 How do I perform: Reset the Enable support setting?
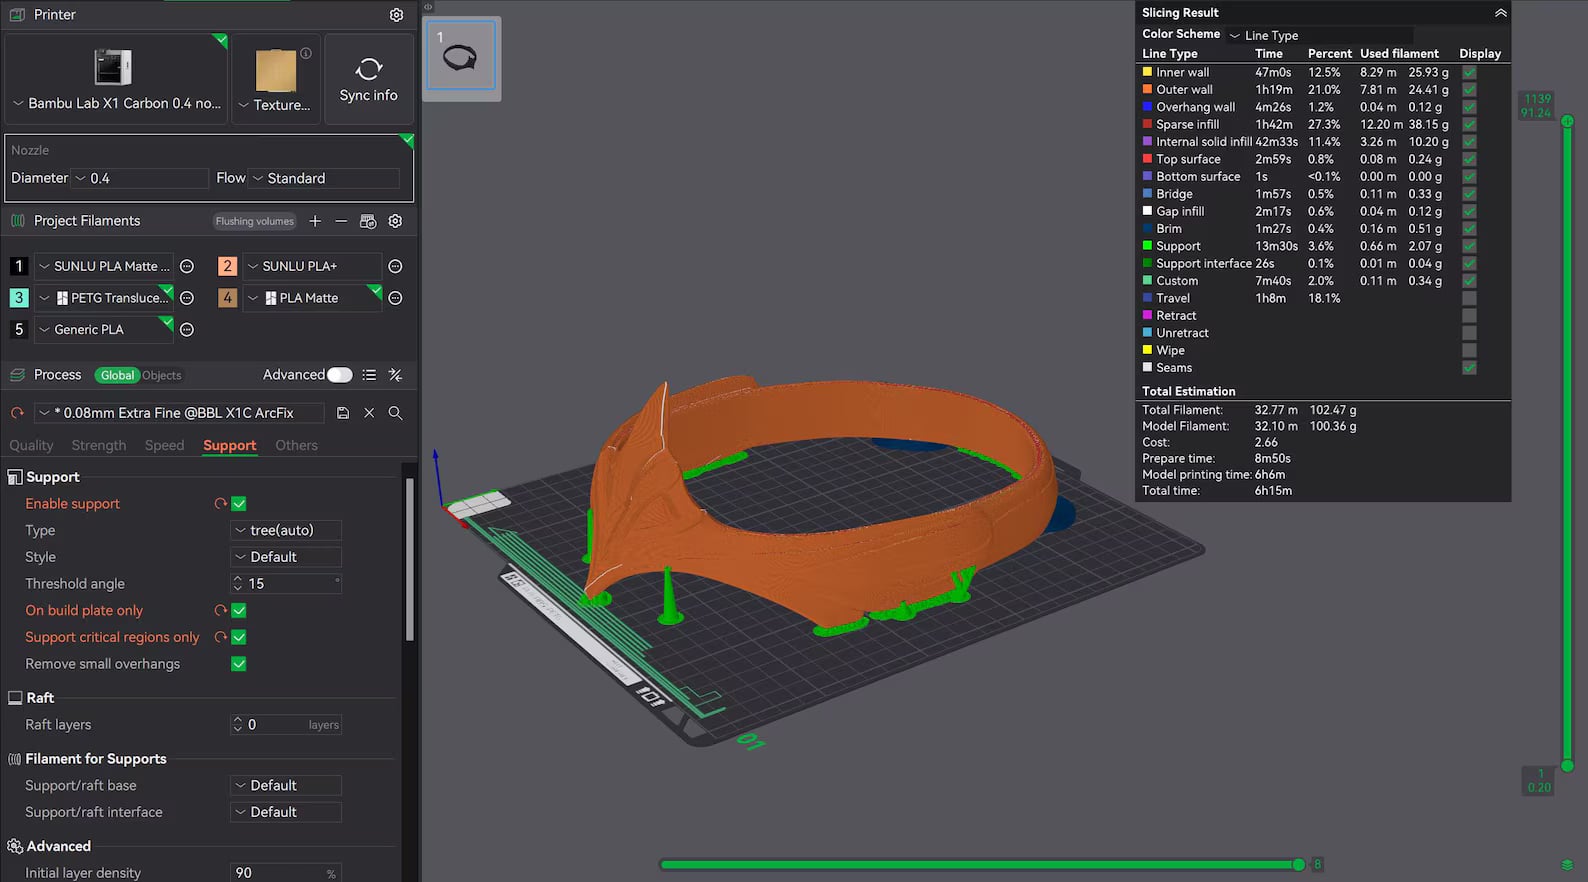click(220, 504)
